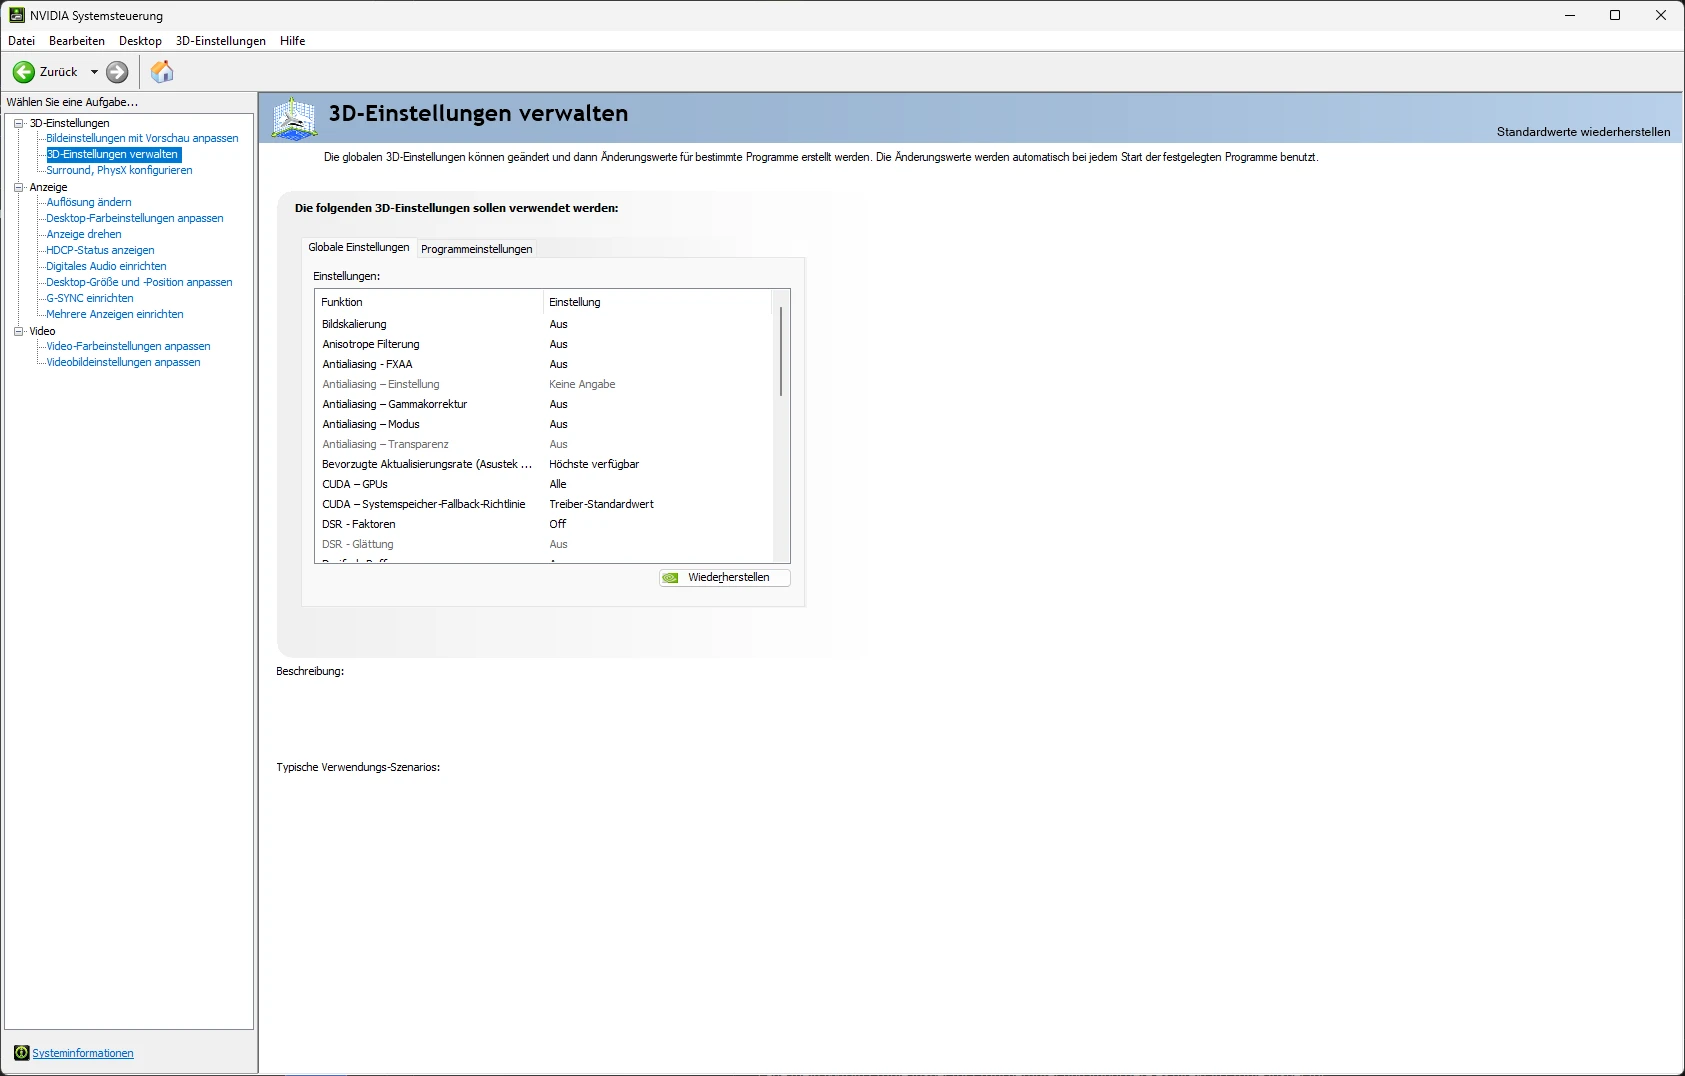The width and height of the screenshot is (1685, 1076).
Task: Click the Einstellung column header
Action: pos(658,302)
